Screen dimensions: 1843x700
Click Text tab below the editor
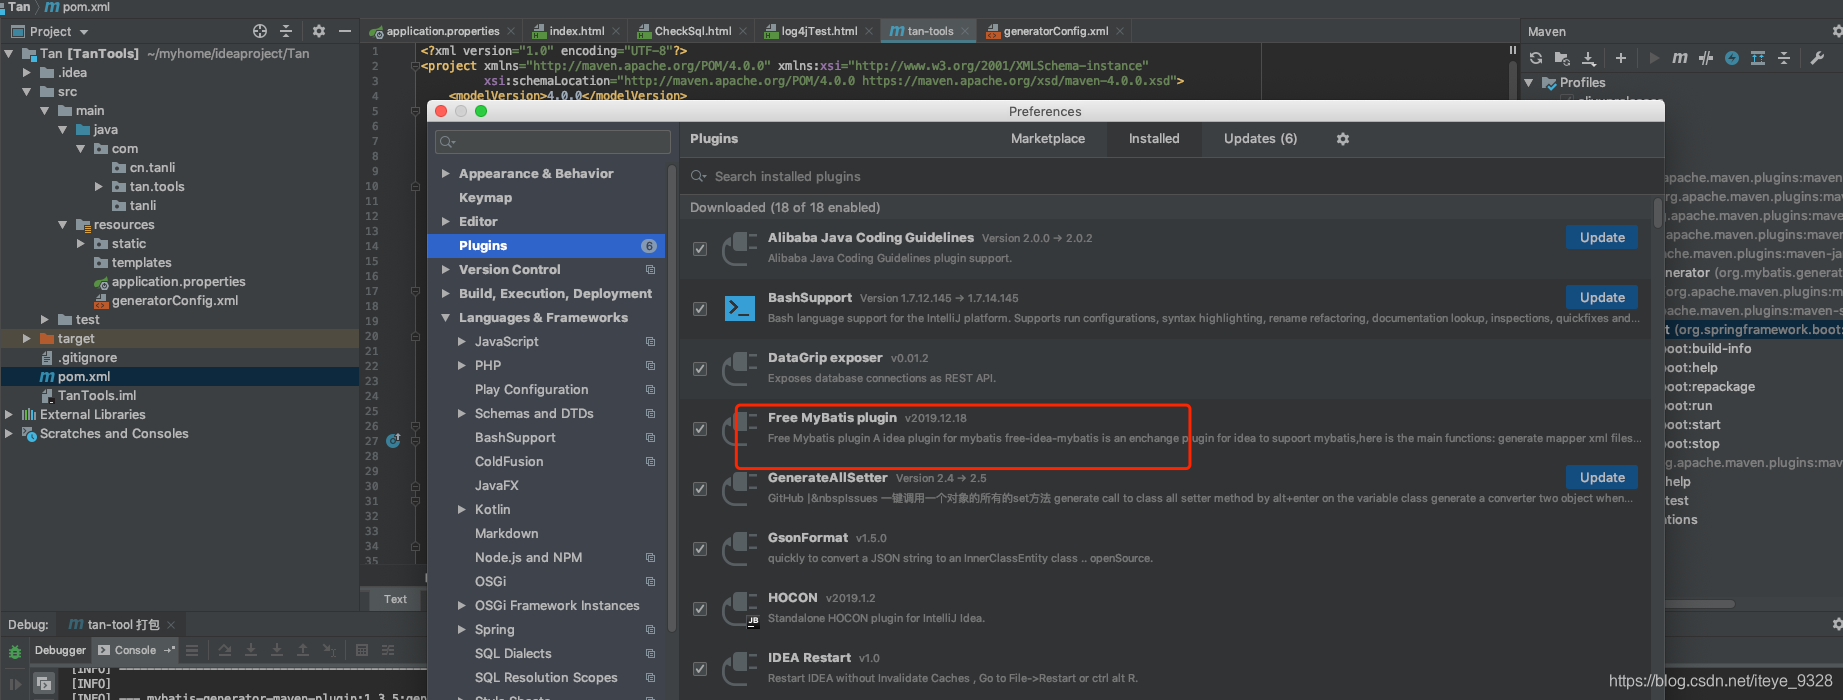click(x=395, y=599)
